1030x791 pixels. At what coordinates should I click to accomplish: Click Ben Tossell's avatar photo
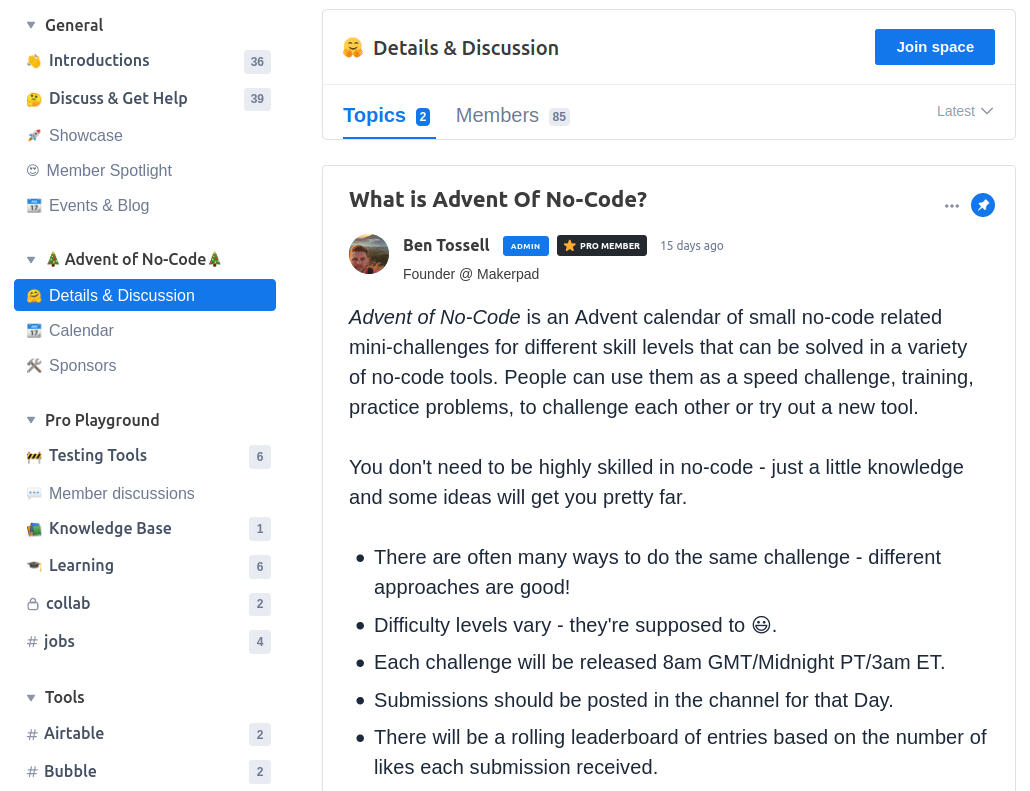[369, 254]
